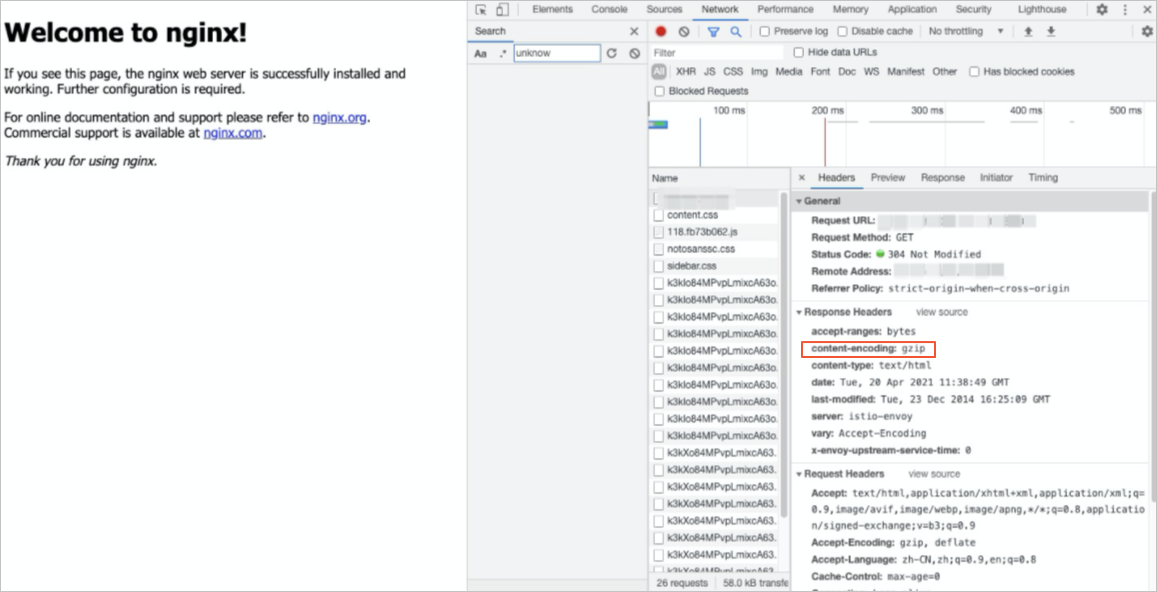Enable the Disable cache checkbox
Screen dimensions: 1157x592
click(842, 31)
